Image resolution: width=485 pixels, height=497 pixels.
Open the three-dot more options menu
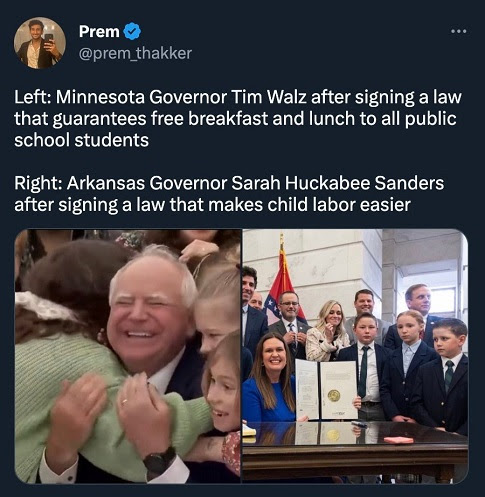pyautogui.click(x=458, y=31)
